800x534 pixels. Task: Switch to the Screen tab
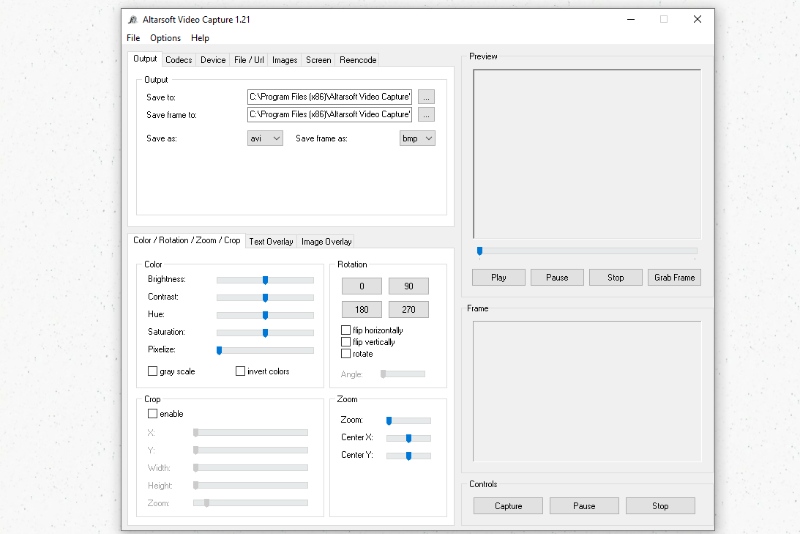tap(318, 60)
